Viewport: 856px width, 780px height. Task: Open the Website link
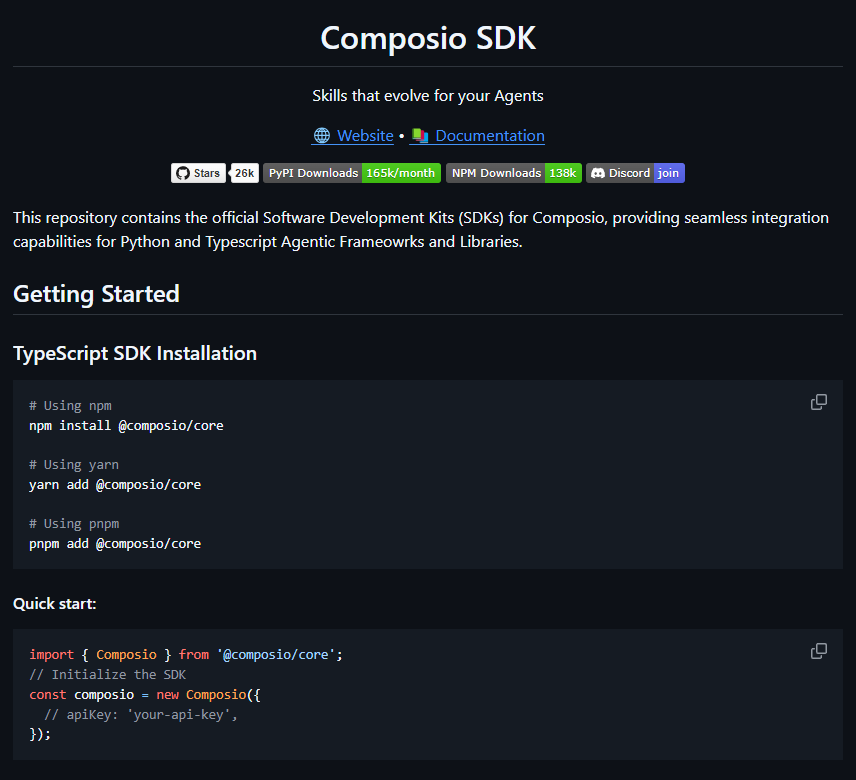(365, 136)
